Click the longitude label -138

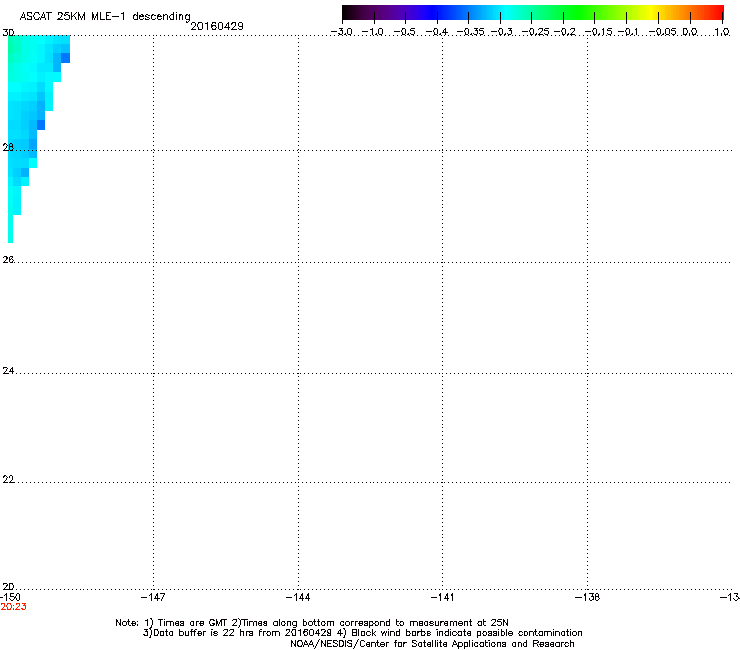(588, 598)
